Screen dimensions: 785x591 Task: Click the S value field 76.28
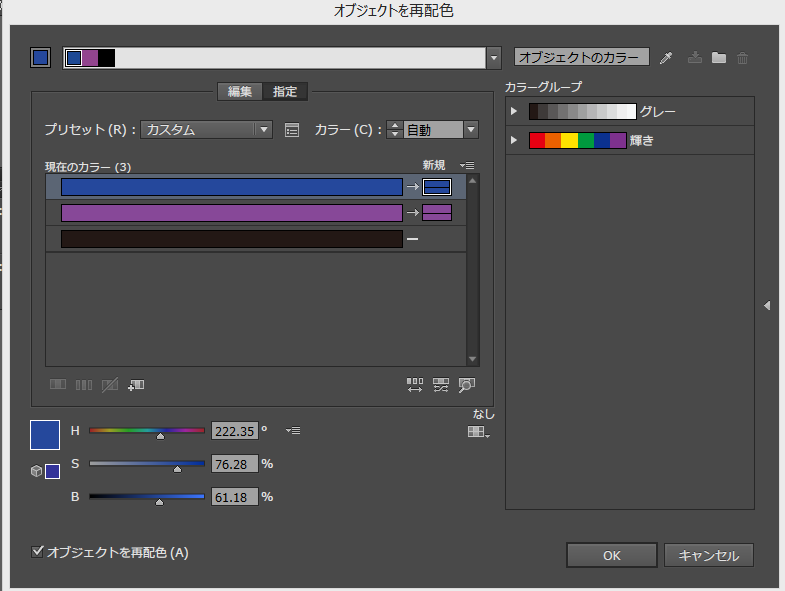tap(235, 464)
